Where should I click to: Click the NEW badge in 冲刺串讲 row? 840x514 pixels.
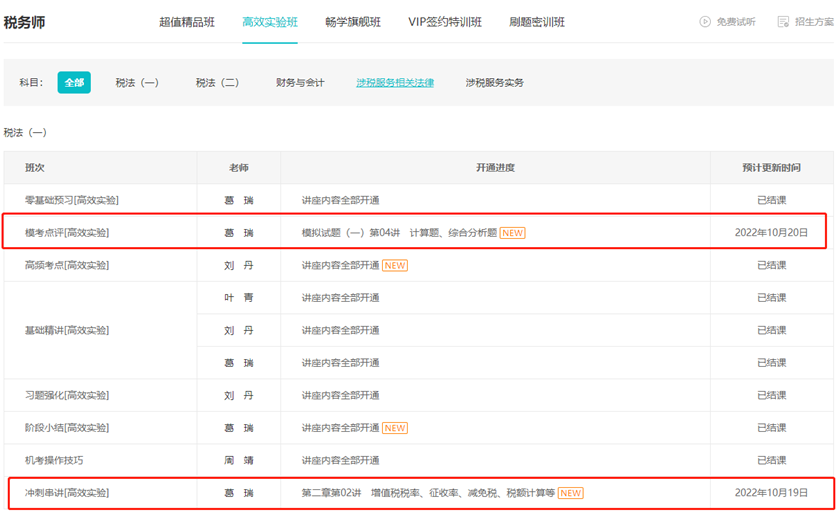click(x=571, y=493)
